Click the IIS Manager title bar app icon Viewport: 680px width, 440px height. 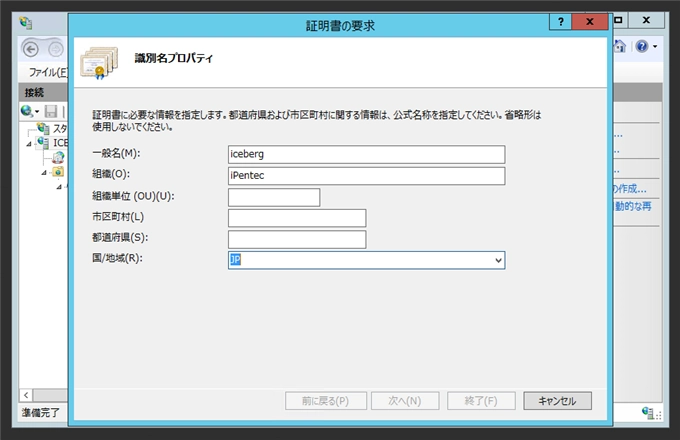(26, 23)
